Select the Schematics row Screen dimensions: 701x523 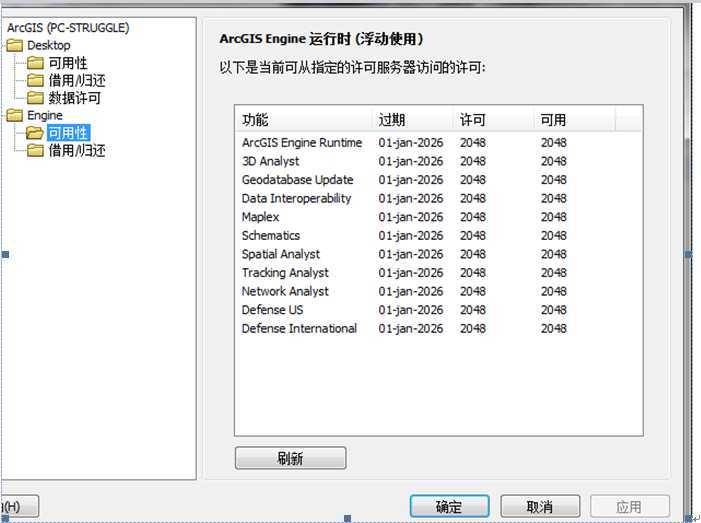click(x=438, y=236)
